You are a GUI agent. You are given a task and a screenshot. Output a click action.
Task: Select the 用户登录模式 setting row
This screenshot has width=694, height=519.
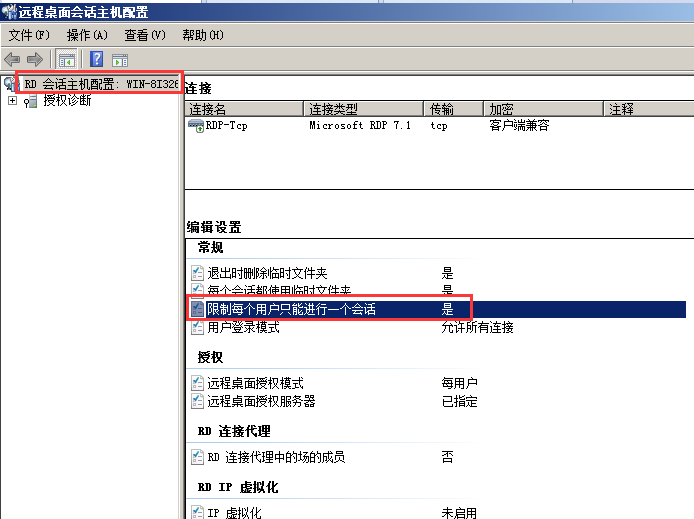tap(243, 327)
